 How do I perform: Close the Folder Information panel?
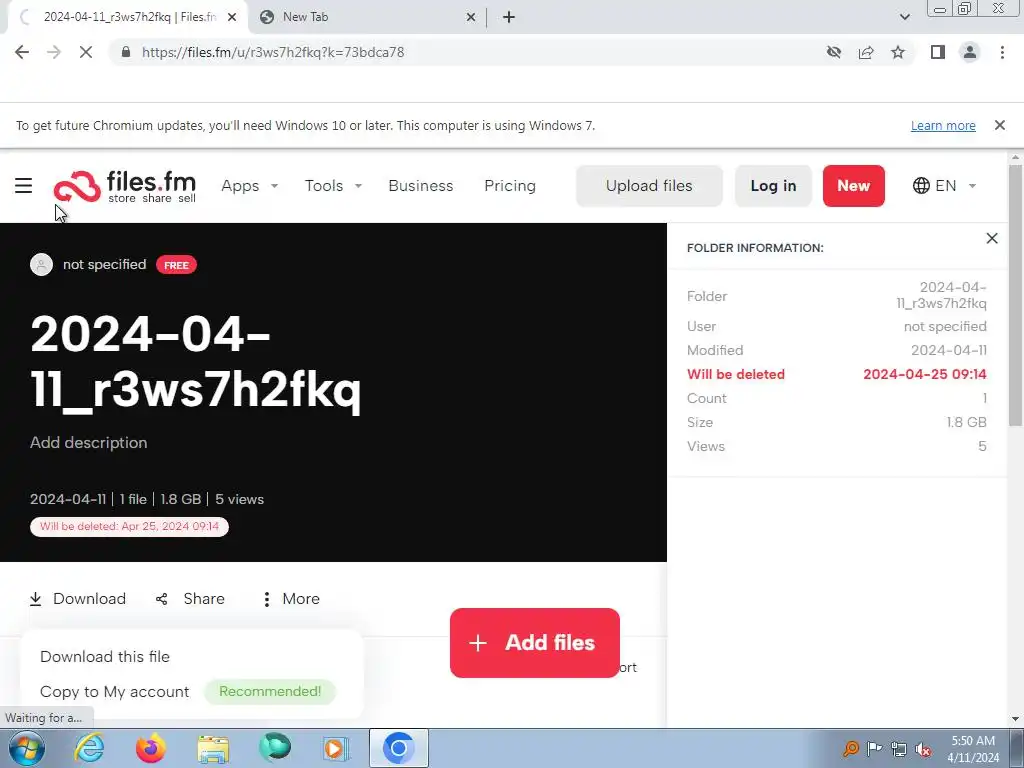tap(992, 238)
